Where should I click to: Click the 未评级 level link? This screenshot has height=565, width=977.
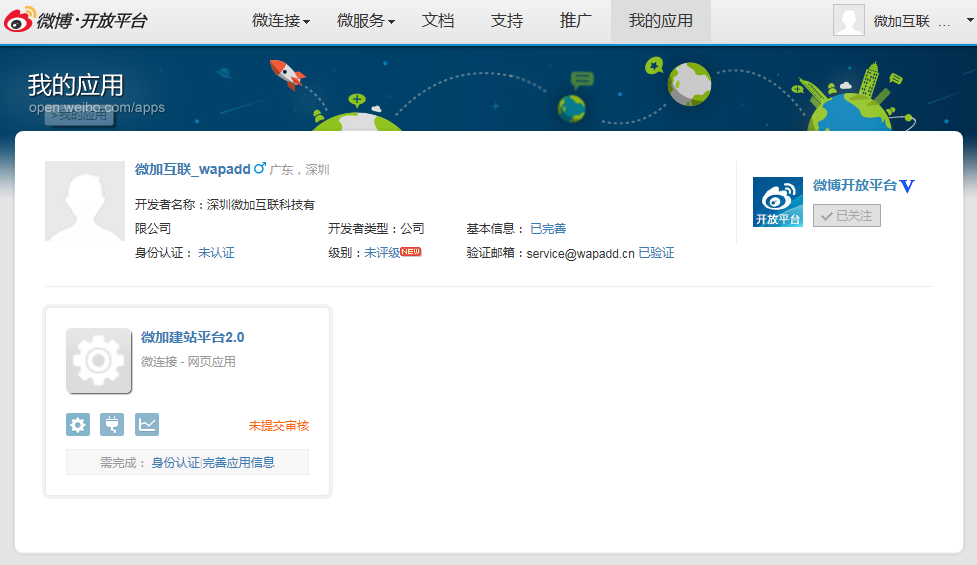[x=381, y=254]
